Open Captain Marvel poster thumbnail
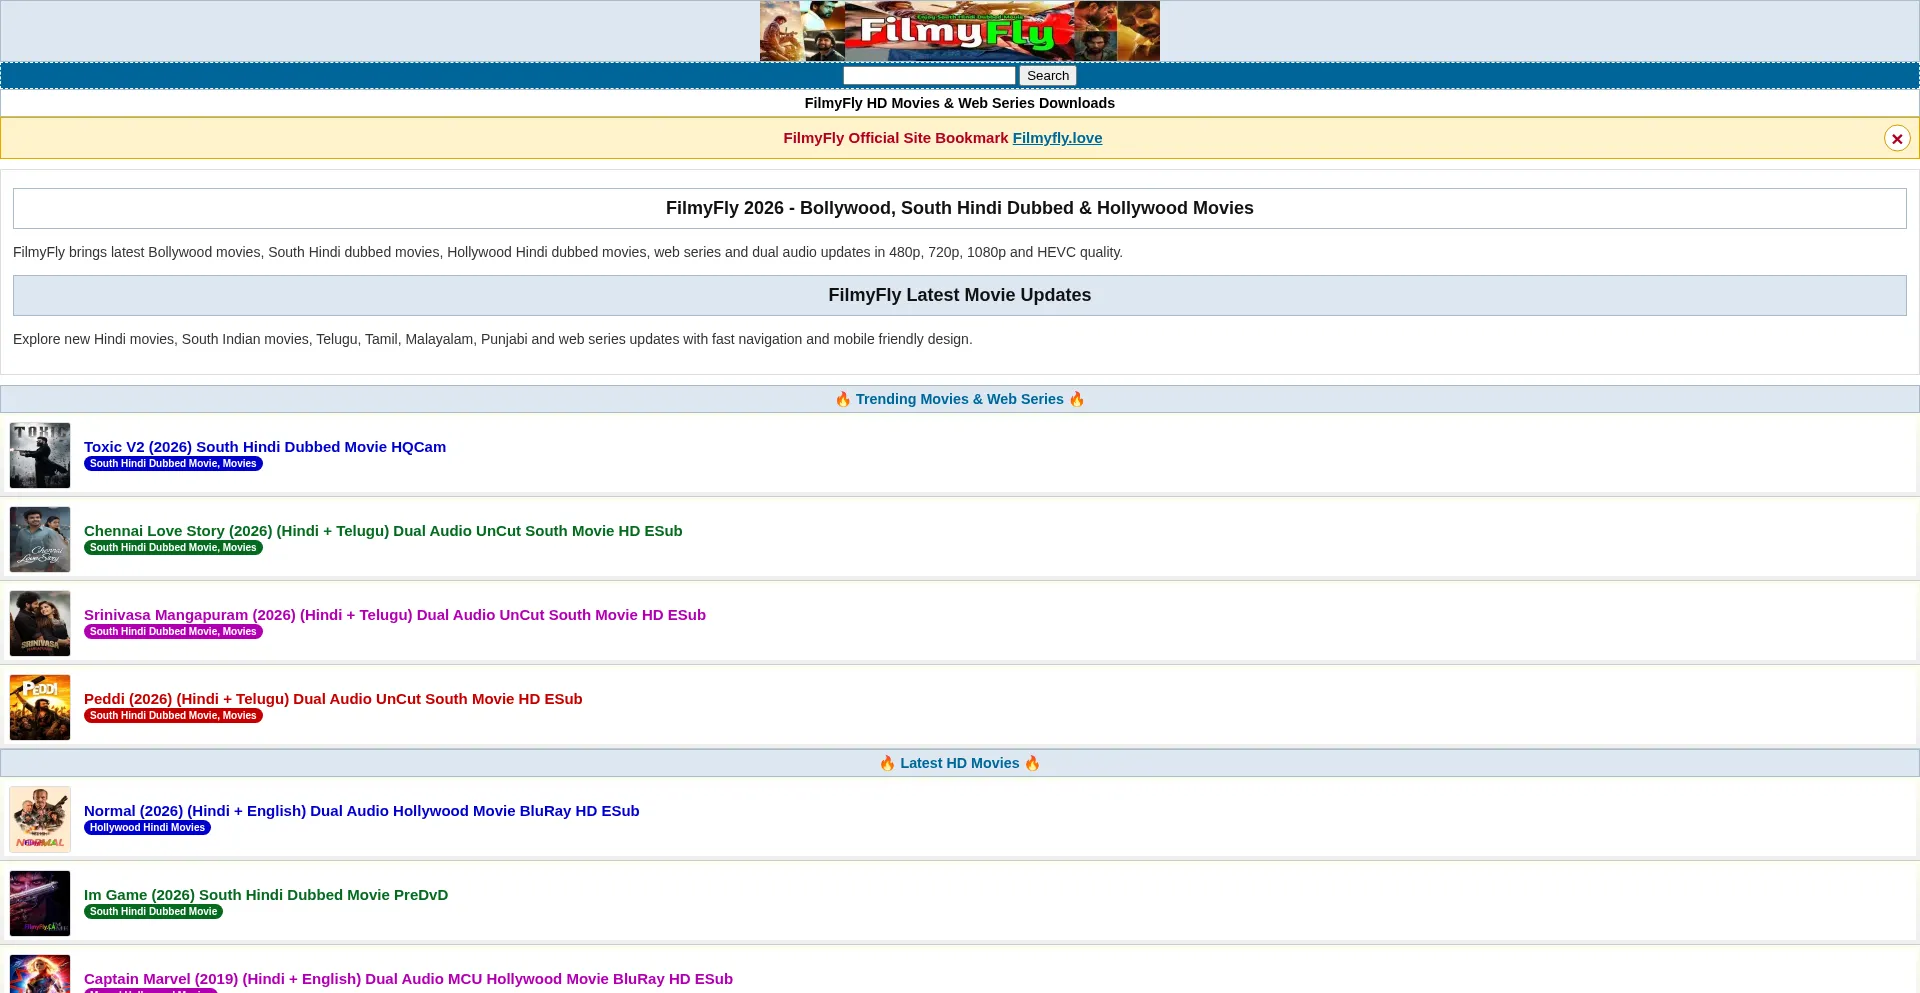This screenshot has width=1920, height=993. [40, 974]
